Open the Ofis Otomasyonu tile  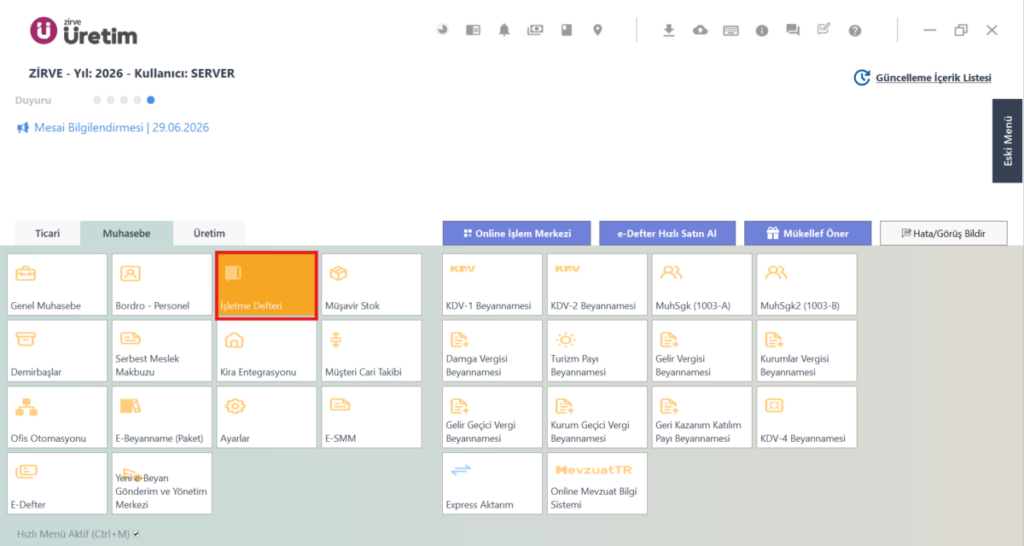click(x=57, y=417)
